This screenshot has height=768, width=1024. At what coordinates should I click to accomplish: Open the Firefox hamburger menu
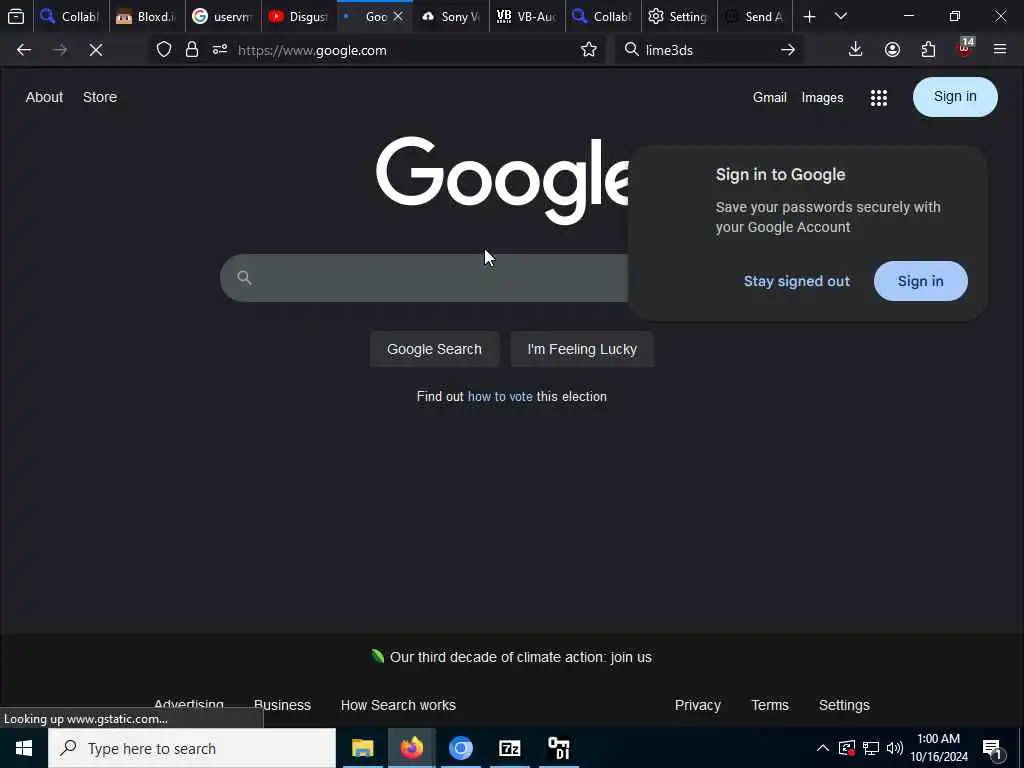1000,49
